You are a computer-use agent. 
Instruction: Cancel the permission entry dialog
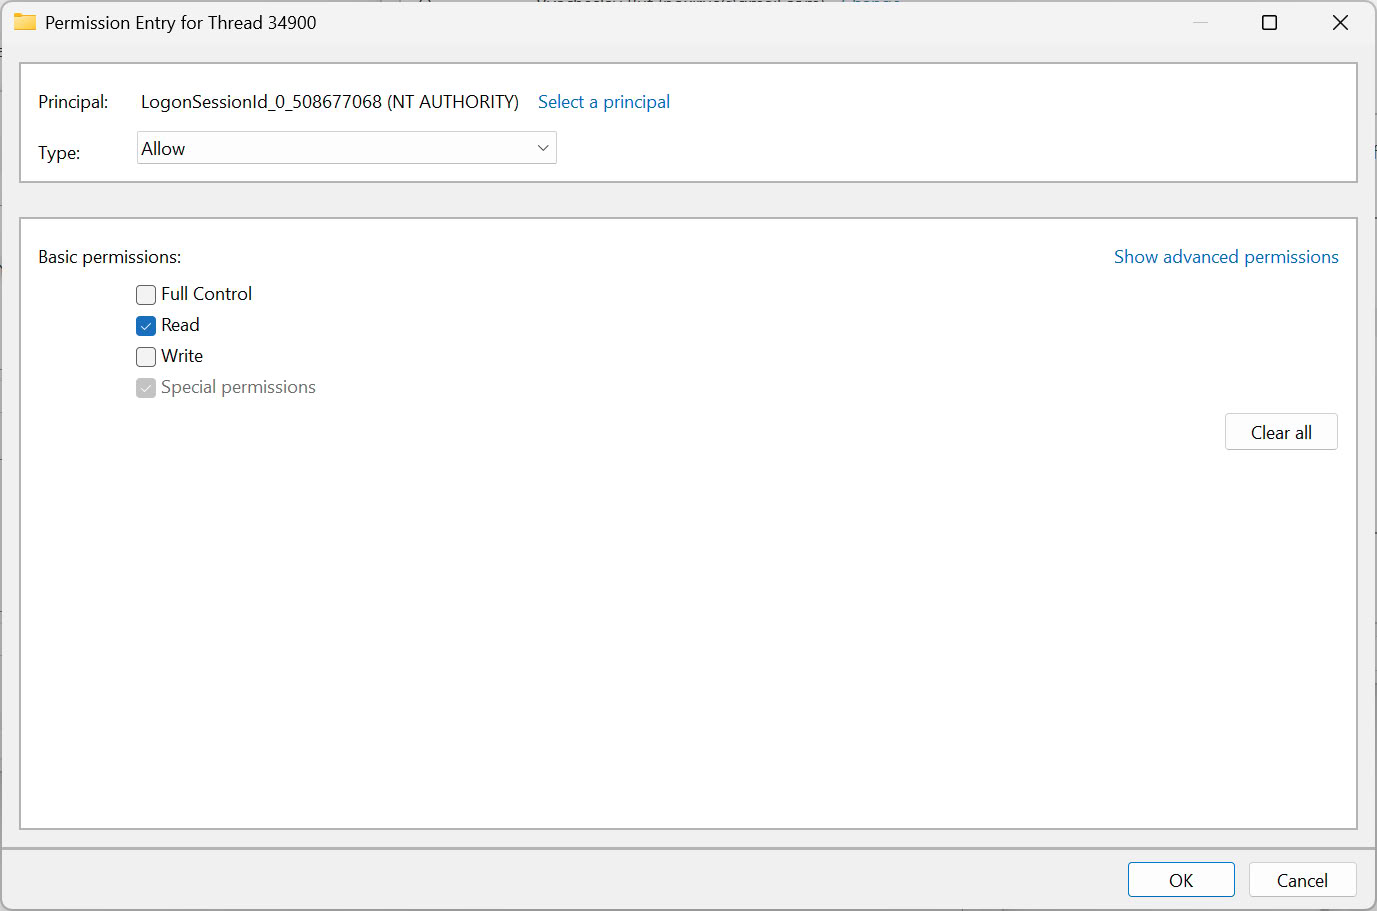click(1302, 880)
